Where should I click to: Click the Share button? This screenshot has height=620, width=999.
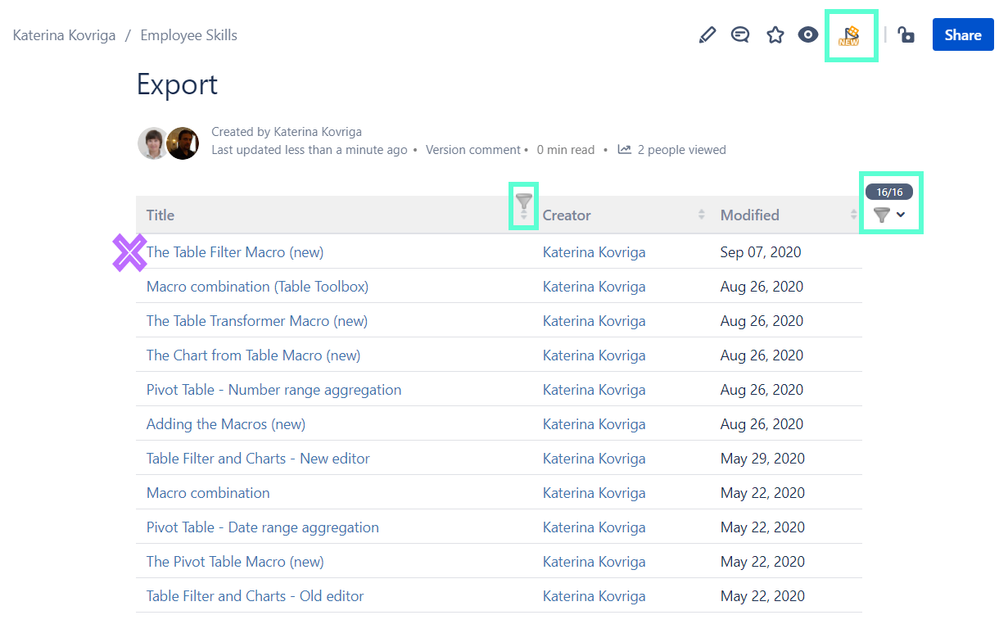pos(963,35)
